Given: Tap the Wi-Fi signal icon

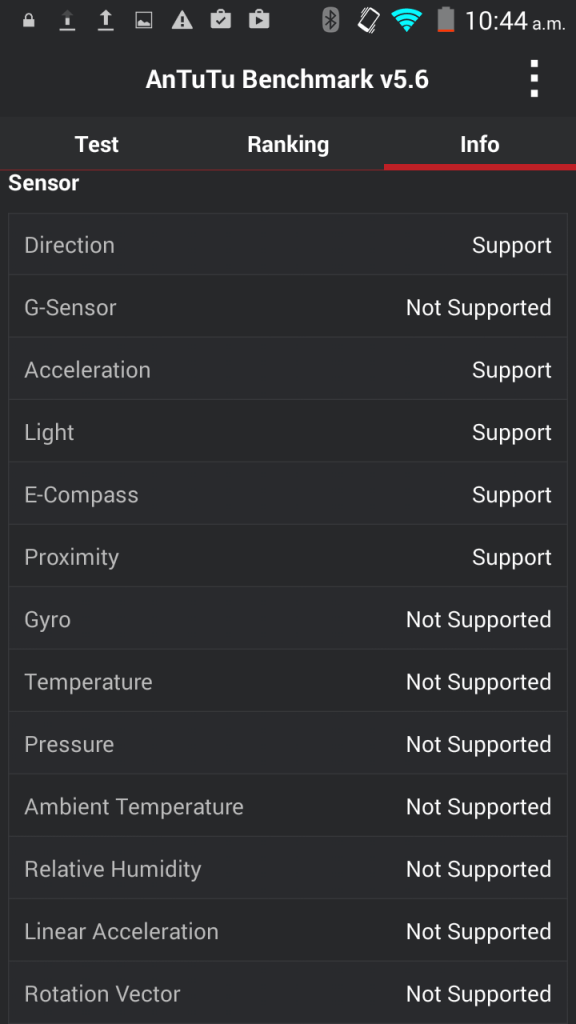Looking at the screenshot, I should (406, 20).
